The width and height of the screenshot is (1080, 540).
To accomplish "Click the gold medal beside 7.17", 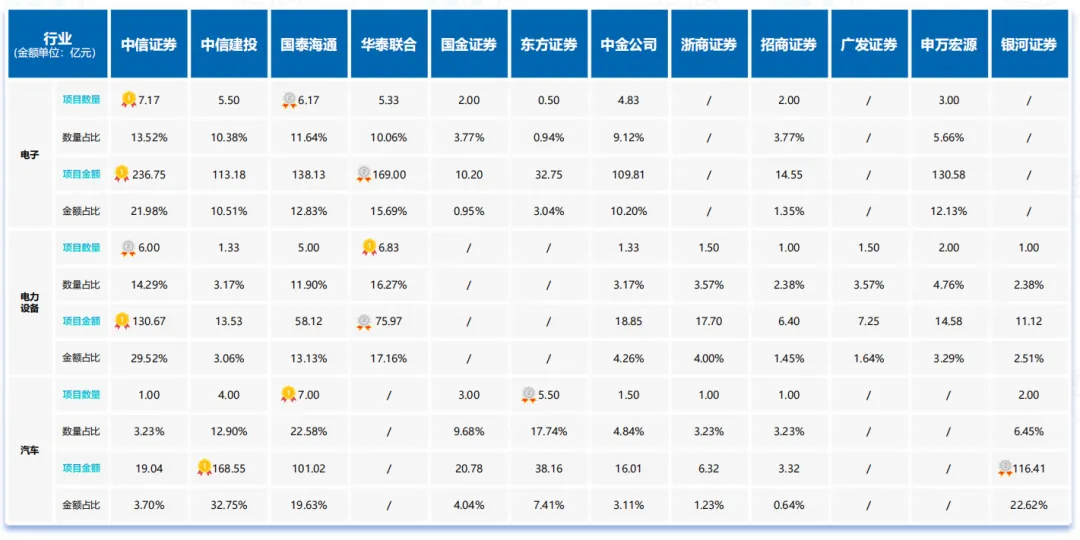I will 129,99.
